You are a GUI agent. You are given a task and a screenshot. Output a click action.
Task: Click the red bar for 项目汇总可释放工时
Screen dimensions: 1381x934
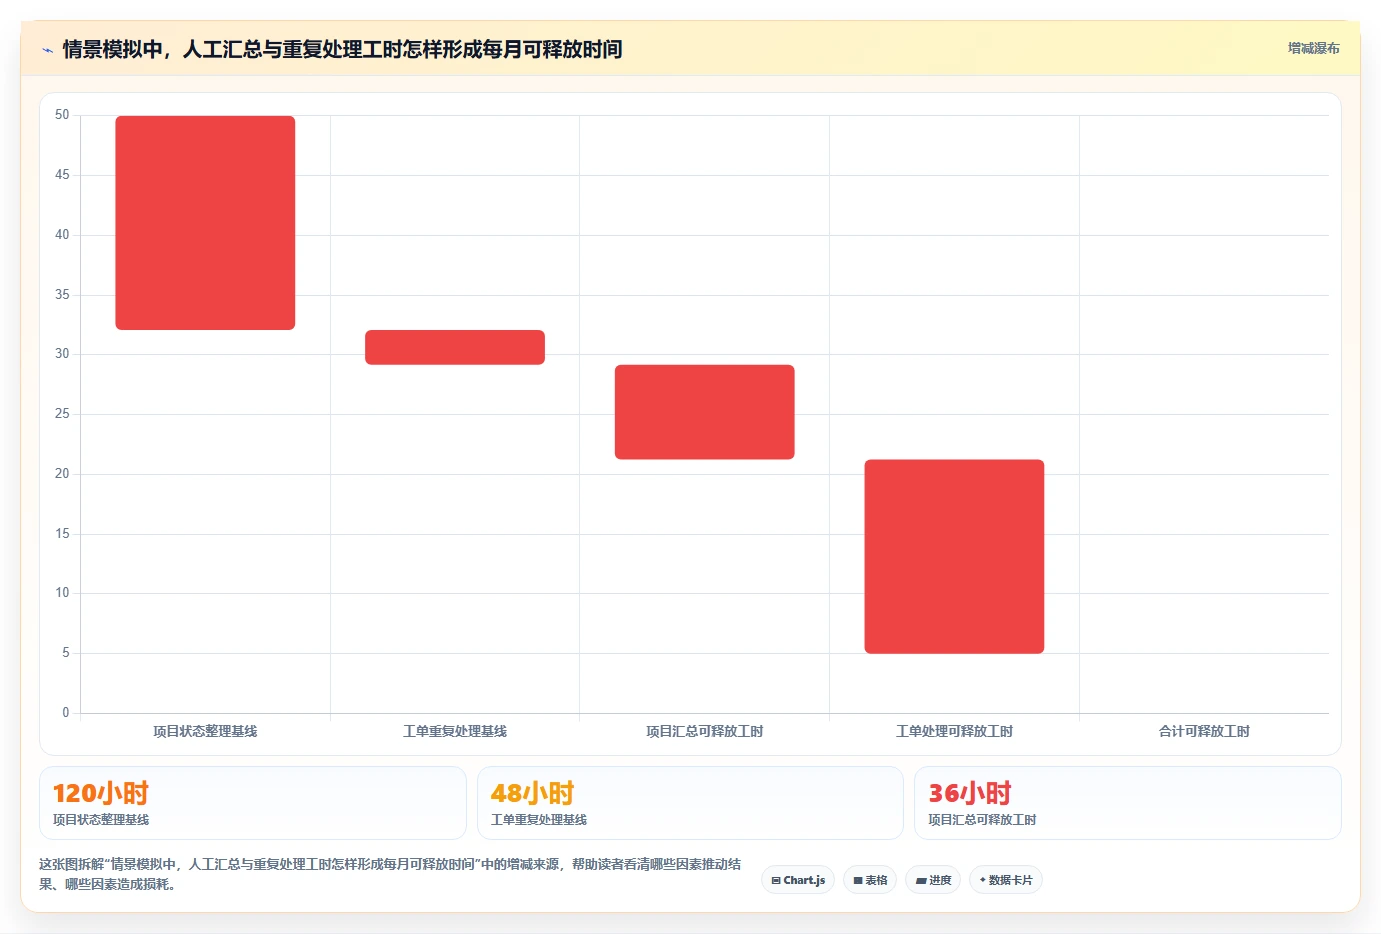click(x=705, y=412)
